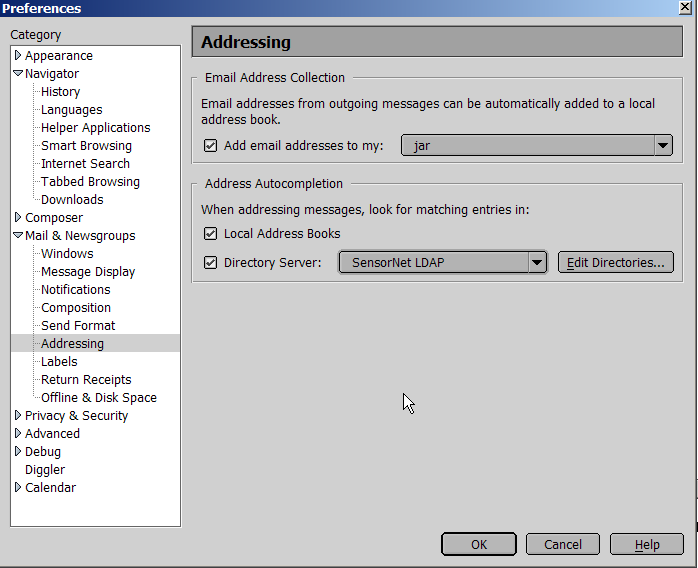Screen dimensions: 698x568
Task: Toggle the Add email addresses checkbox
Action: [x=210, y=146]
